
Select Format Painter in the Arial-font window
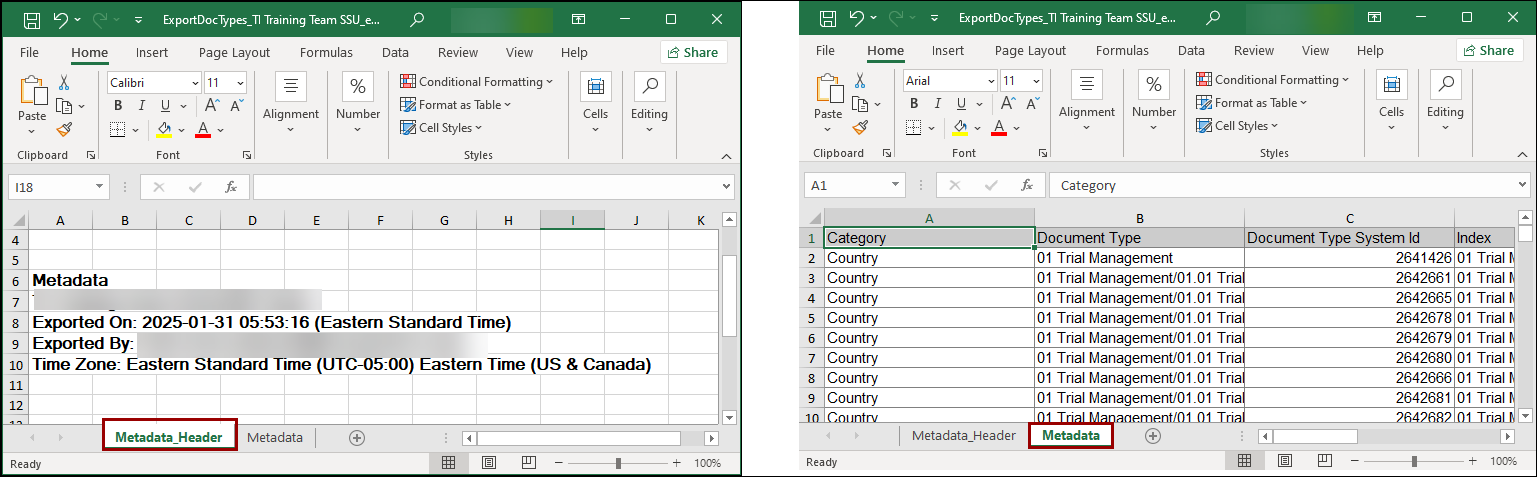(x=860, y=127)
